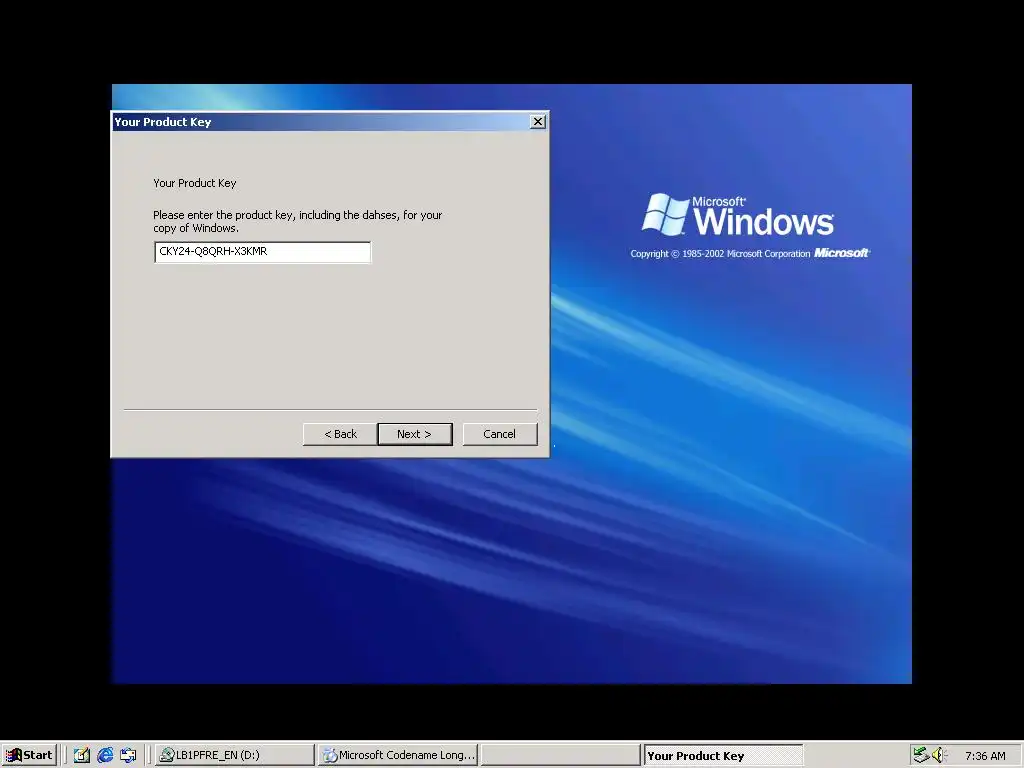
Task: Open the Start menu
Action: pos(29,755)
